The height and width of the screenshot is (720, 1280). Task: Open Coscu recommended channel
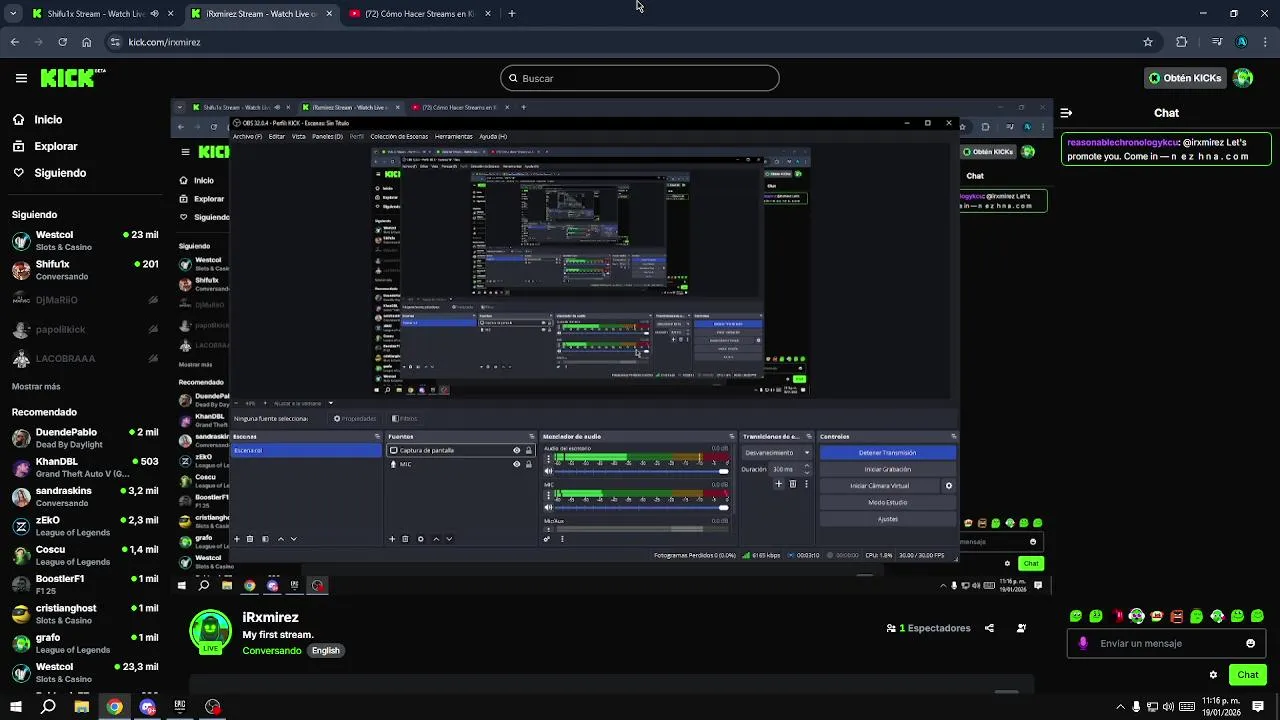(85, 555)
